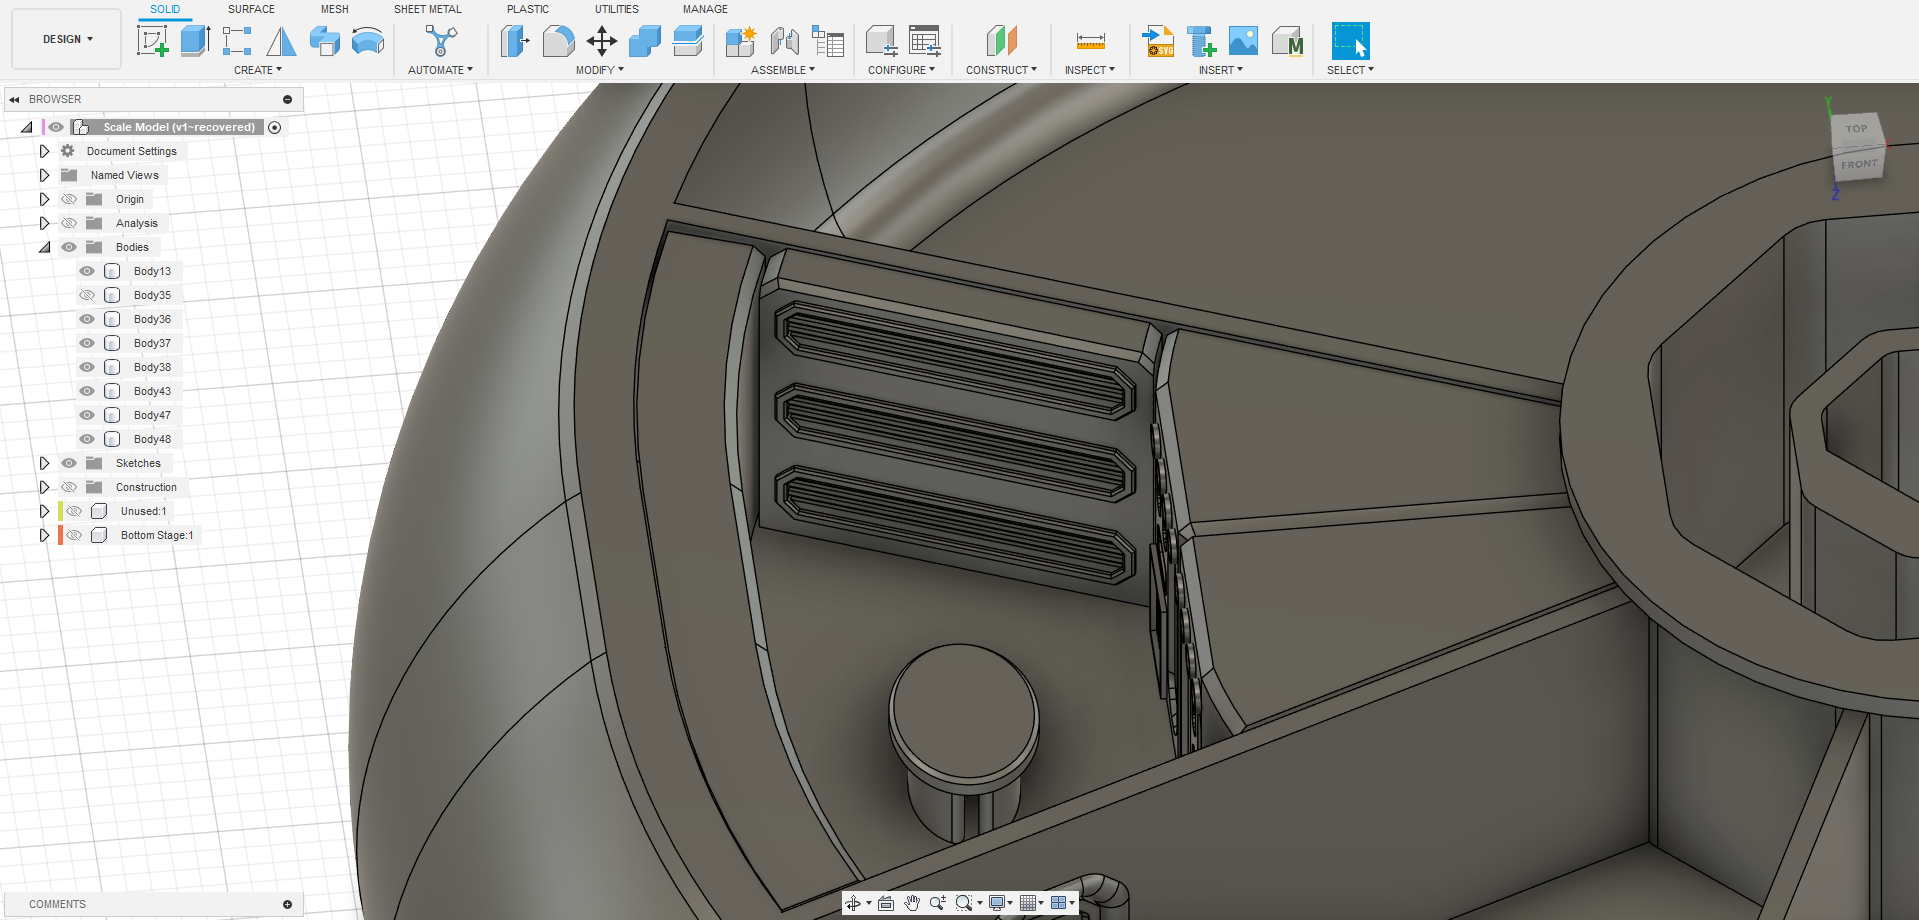Open the Configure menu label
Image resolution: width=1919 pixels, height=920 pixels.
[x=901, y=70]
